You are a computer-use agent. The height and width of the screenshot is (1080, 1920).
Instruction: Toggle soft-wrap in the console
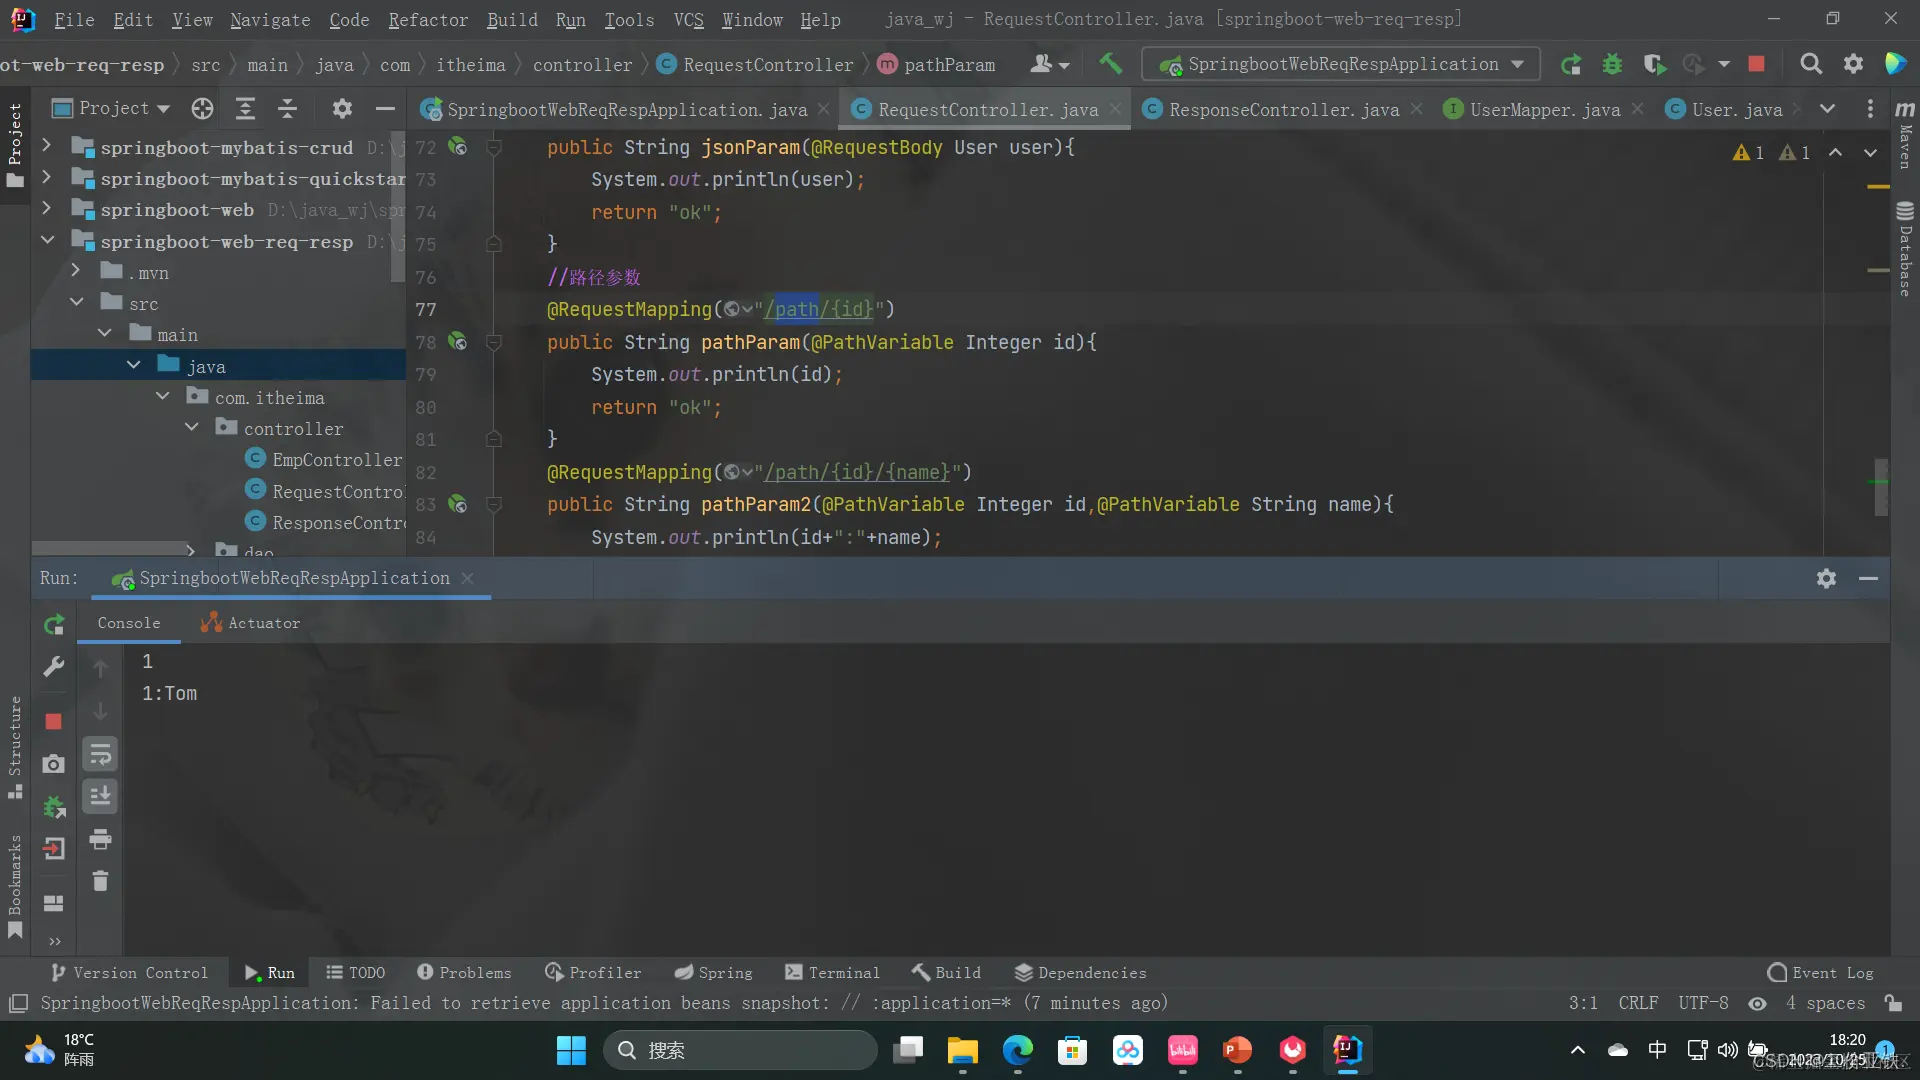pyautogui.click(x=100, y=754)
